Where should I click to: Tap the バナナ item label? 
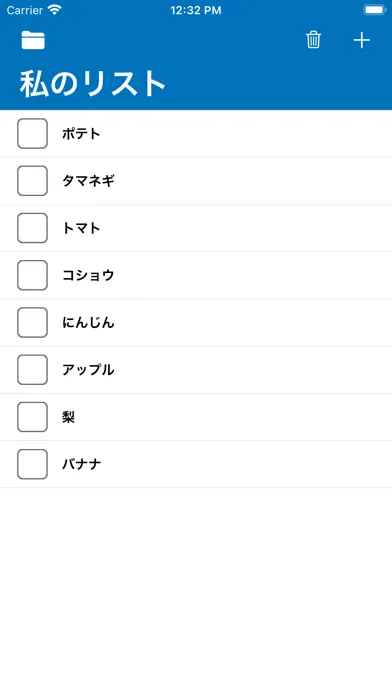tap(81, 464)
